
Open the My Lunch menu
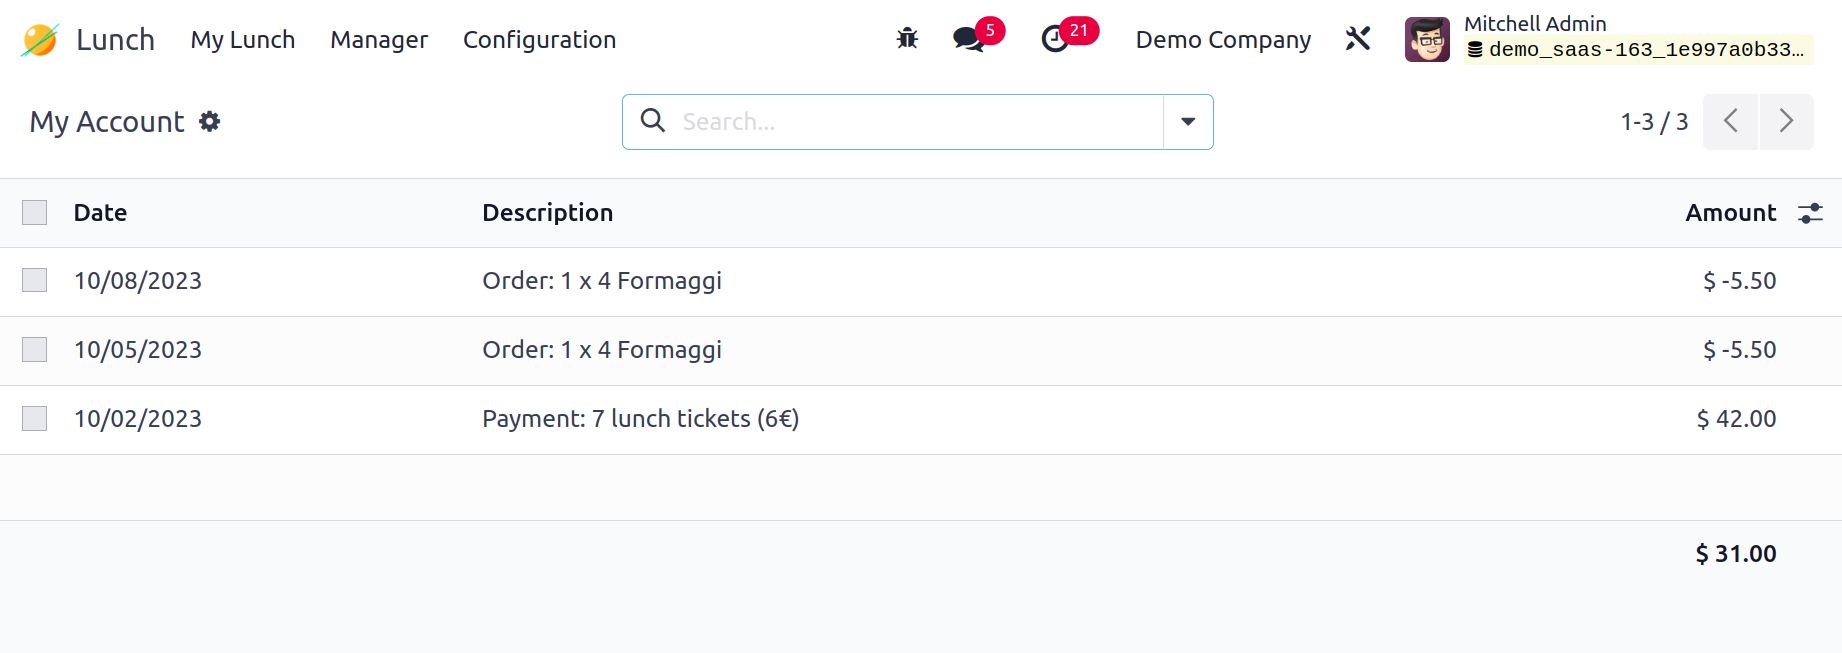pyautogui.click(x=243, y=40)
